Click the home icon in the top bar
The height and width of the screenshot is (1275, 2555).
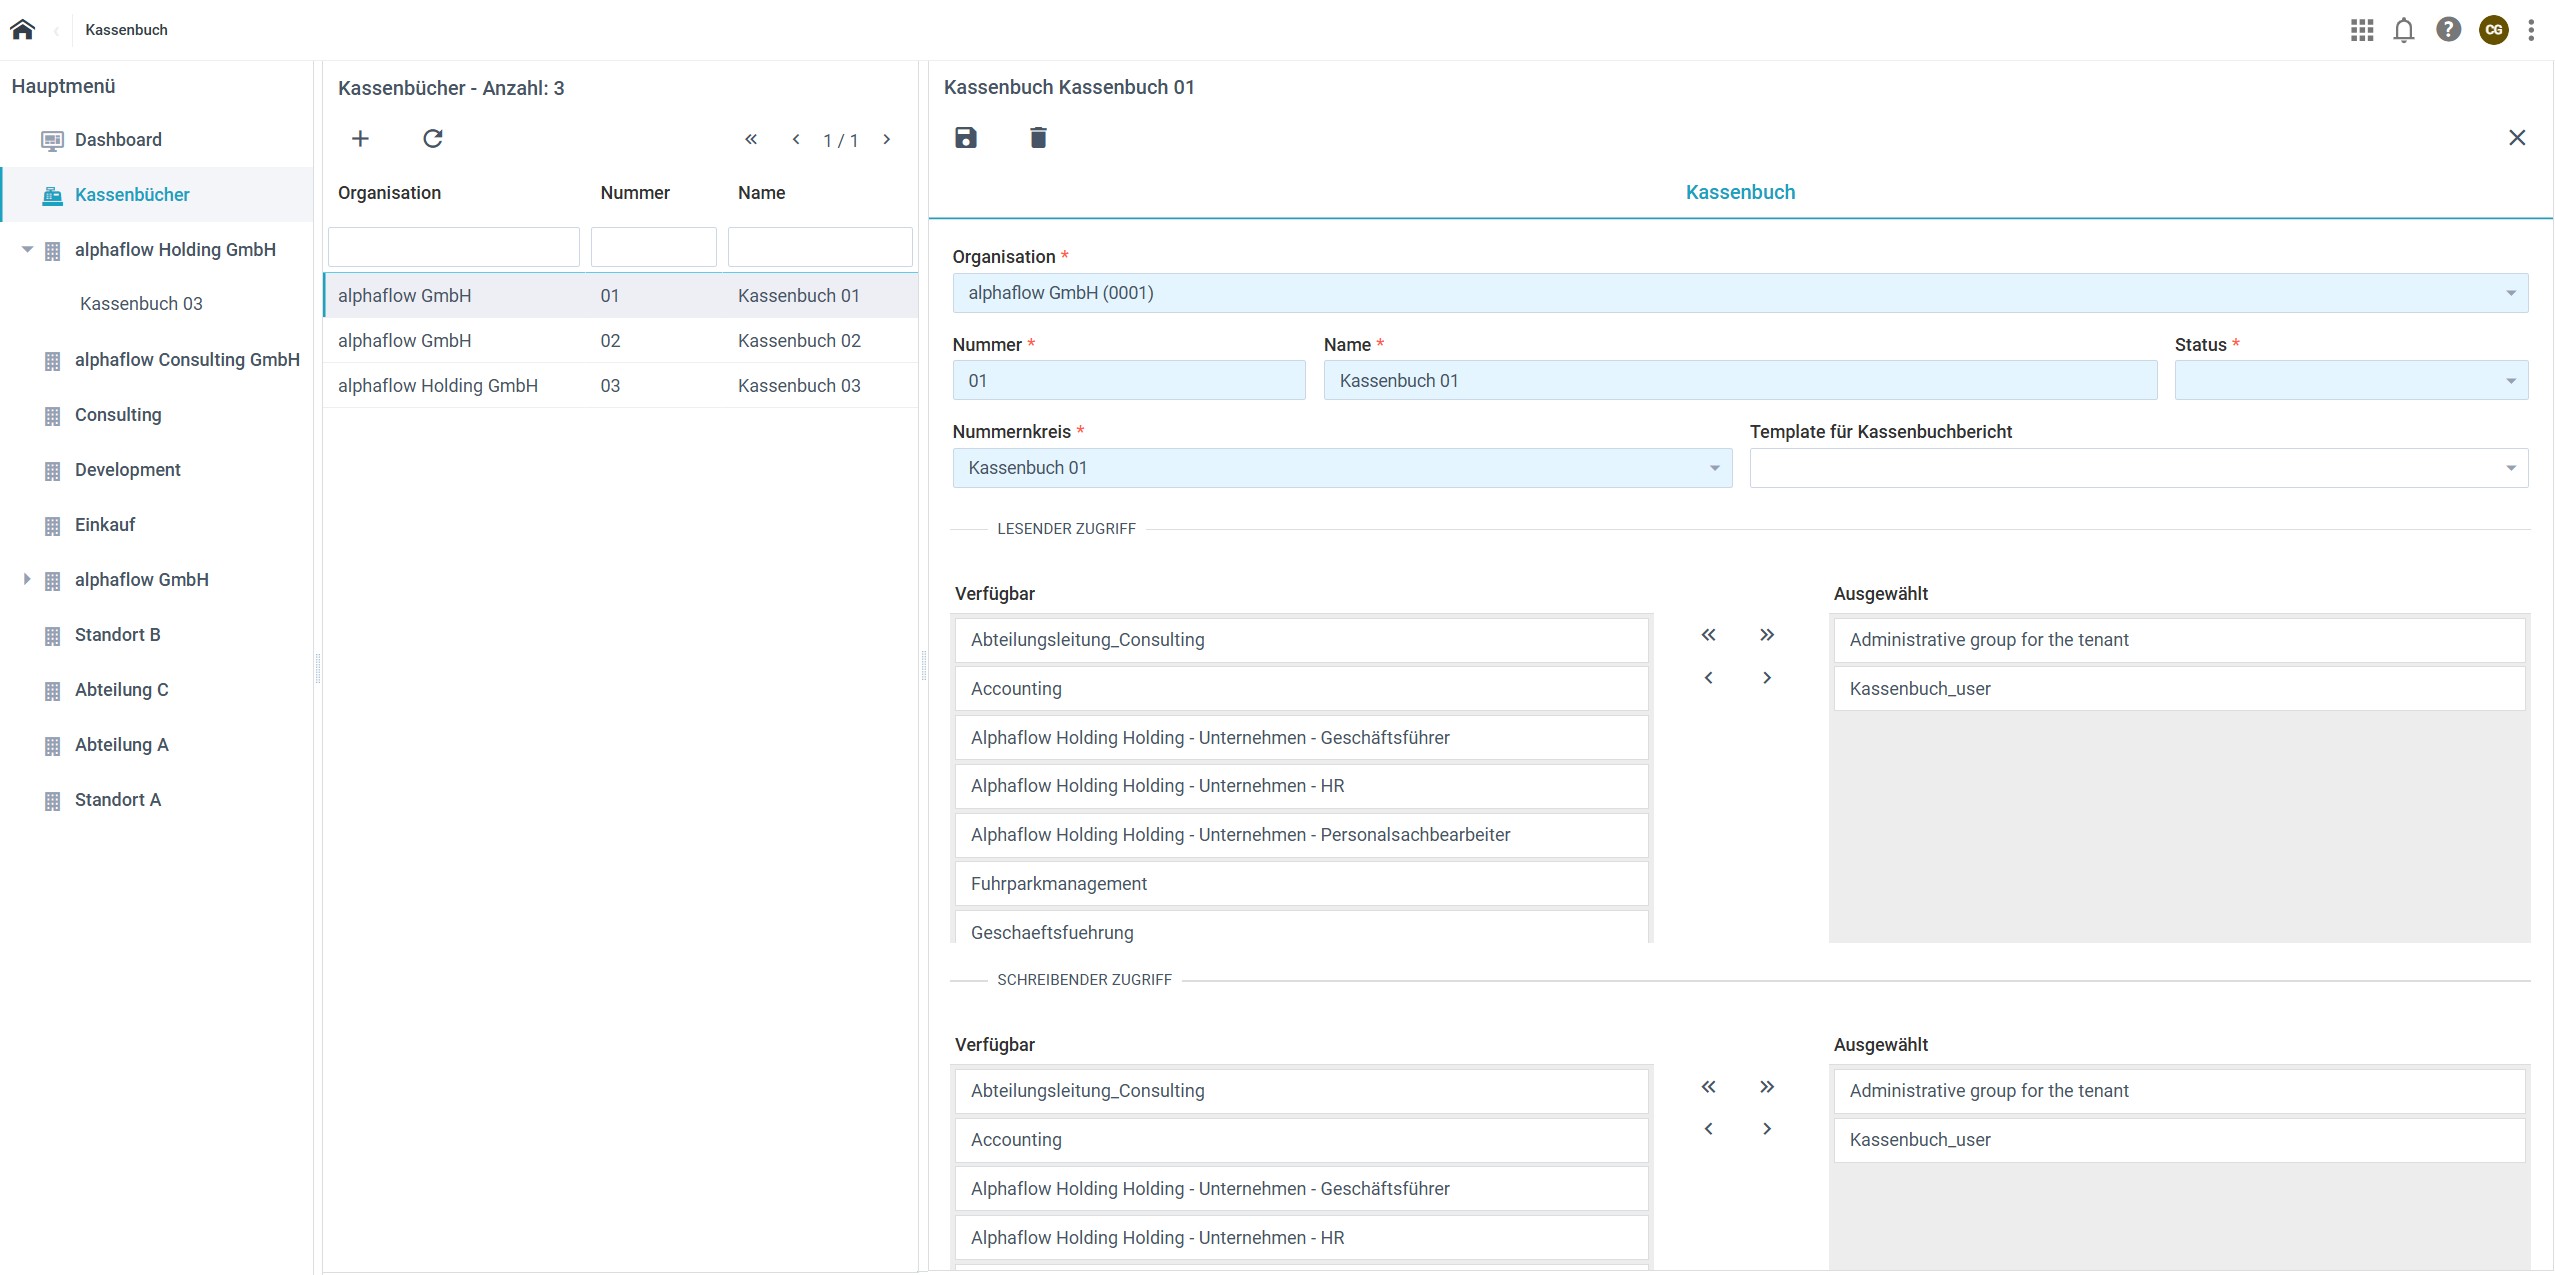(x=22, y=29)
